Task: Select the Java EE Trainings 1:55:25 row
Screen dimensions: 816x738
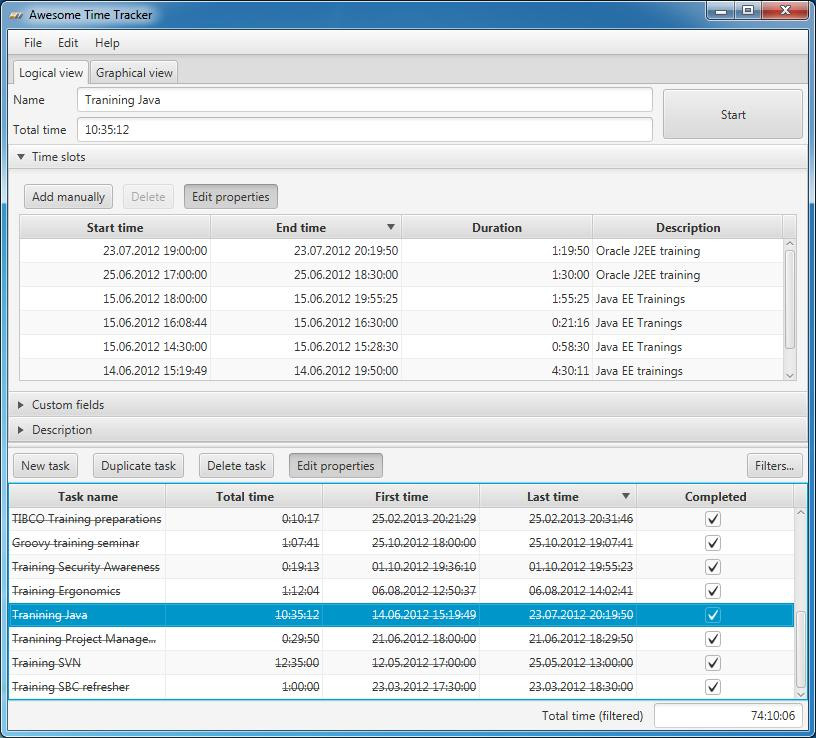Action: pos(401,299)
